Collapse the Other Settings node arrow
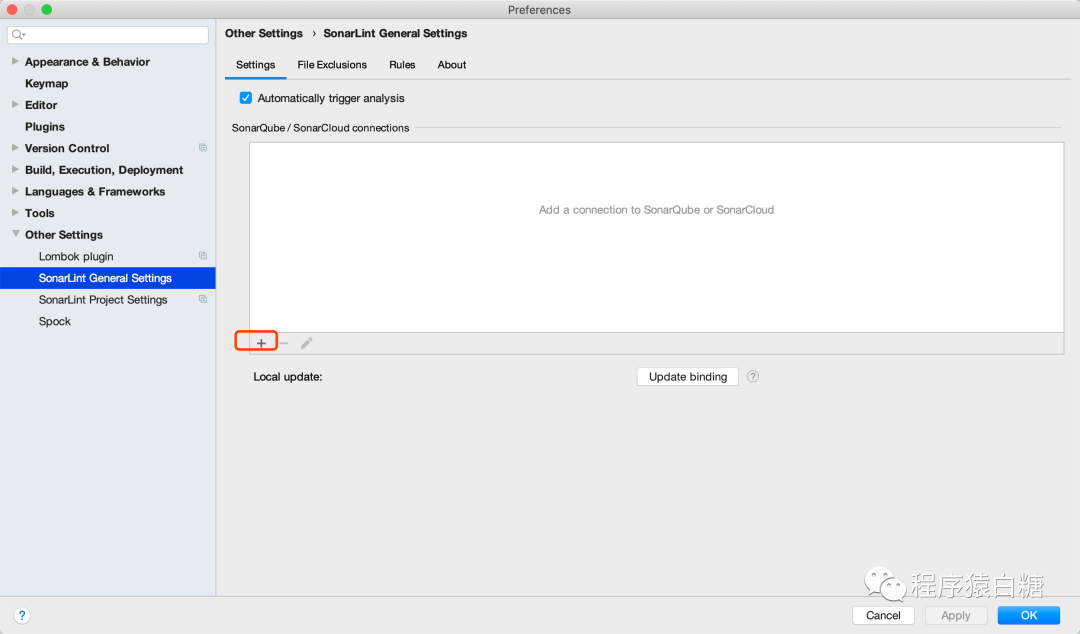The width and height of the screenshot is (1080, 634). click(x=15, y=234)
